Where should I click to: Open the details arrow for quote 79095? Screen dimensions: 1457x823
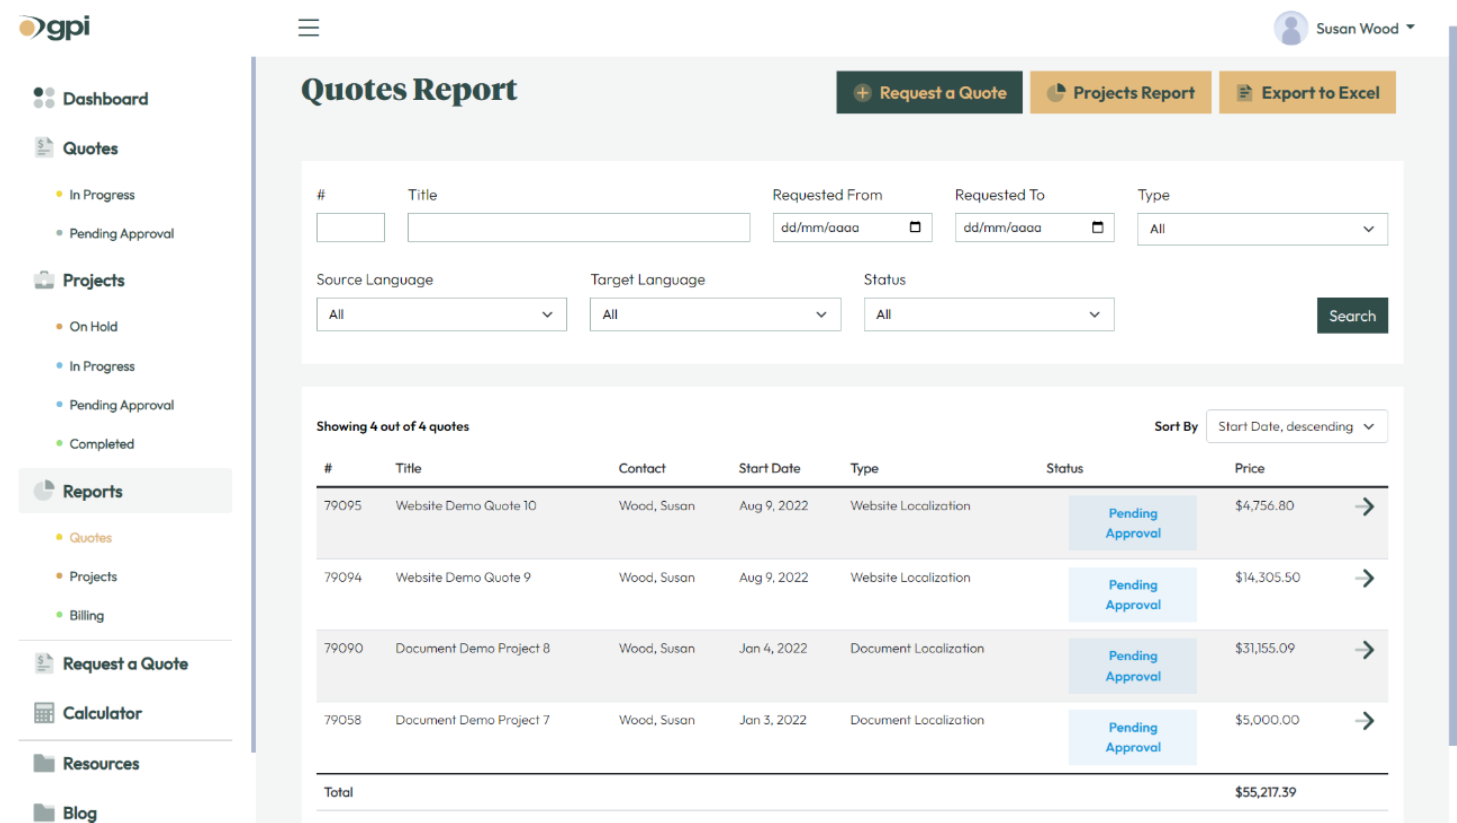(1365, 506)
